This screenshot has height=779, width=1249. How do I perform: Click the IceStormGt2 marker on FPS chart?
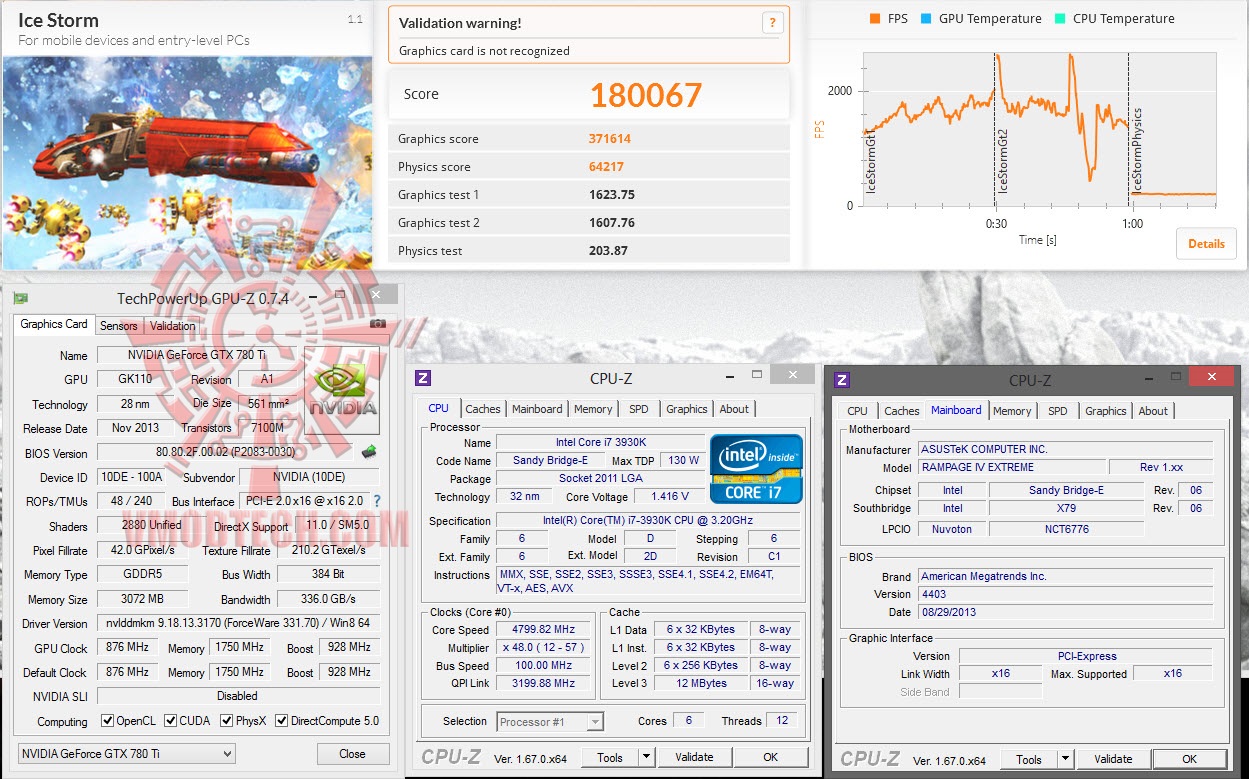pos(1003,160)
